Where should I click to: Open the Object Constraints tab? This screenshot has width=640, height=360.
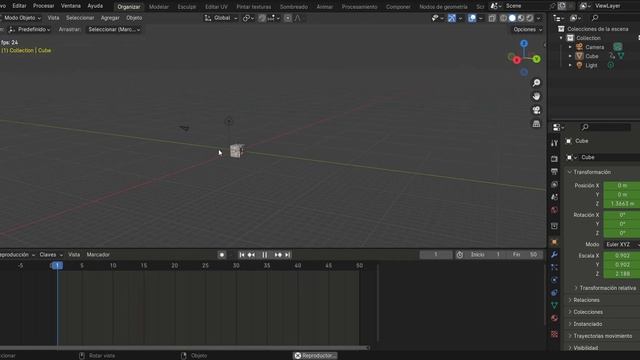coord(554,293)
